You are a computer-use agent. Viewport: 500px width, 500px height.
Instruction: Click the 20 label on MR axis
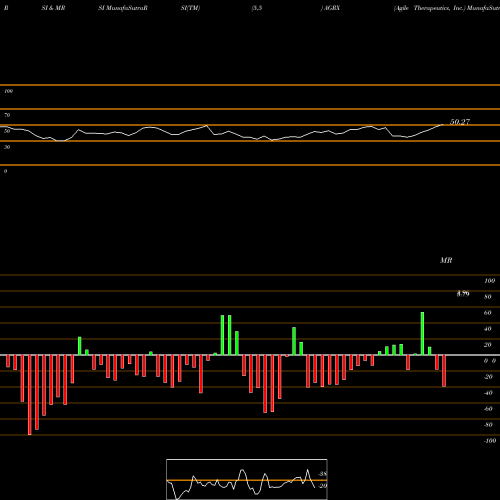click(488, 345)
